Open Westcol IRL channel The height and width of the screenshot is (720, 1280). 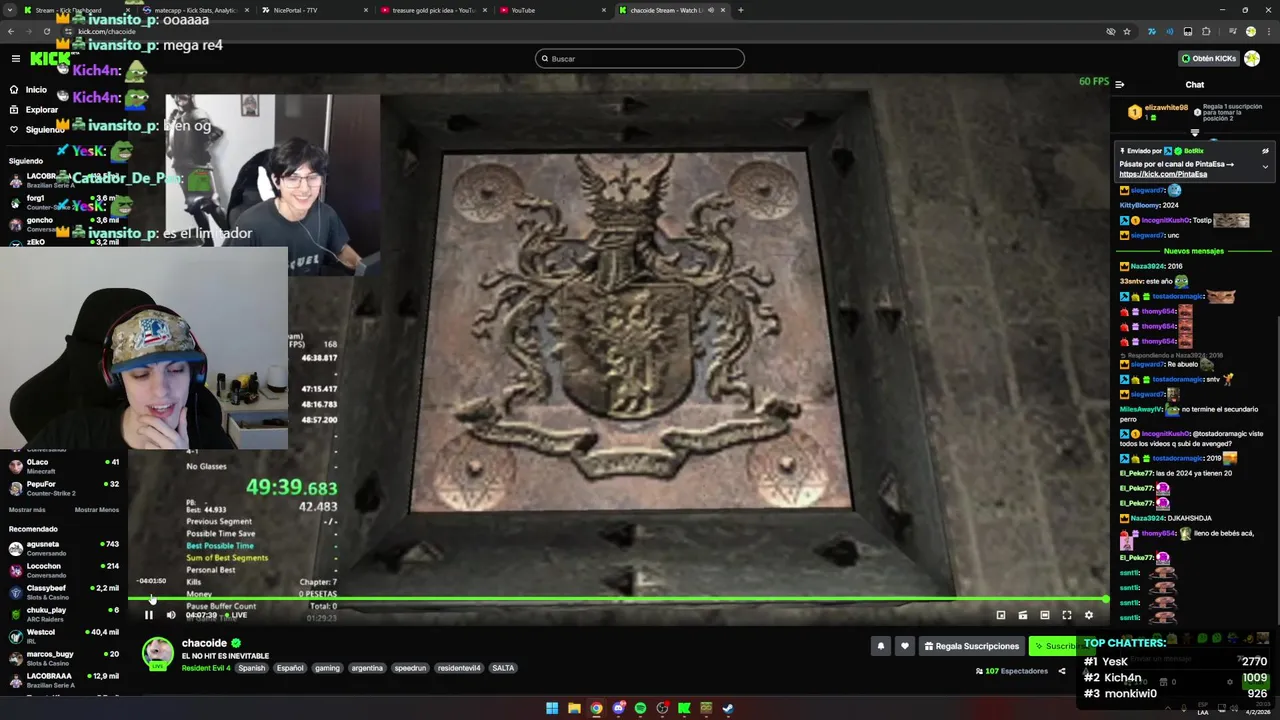(64, 636)
